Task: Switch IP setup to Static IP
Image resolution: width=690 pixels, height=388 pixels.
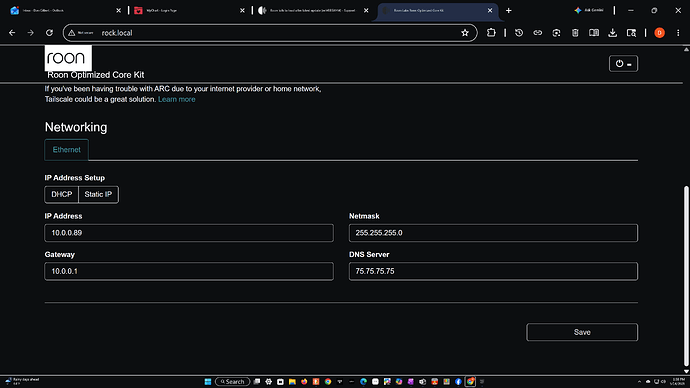Action: (98, 194)
